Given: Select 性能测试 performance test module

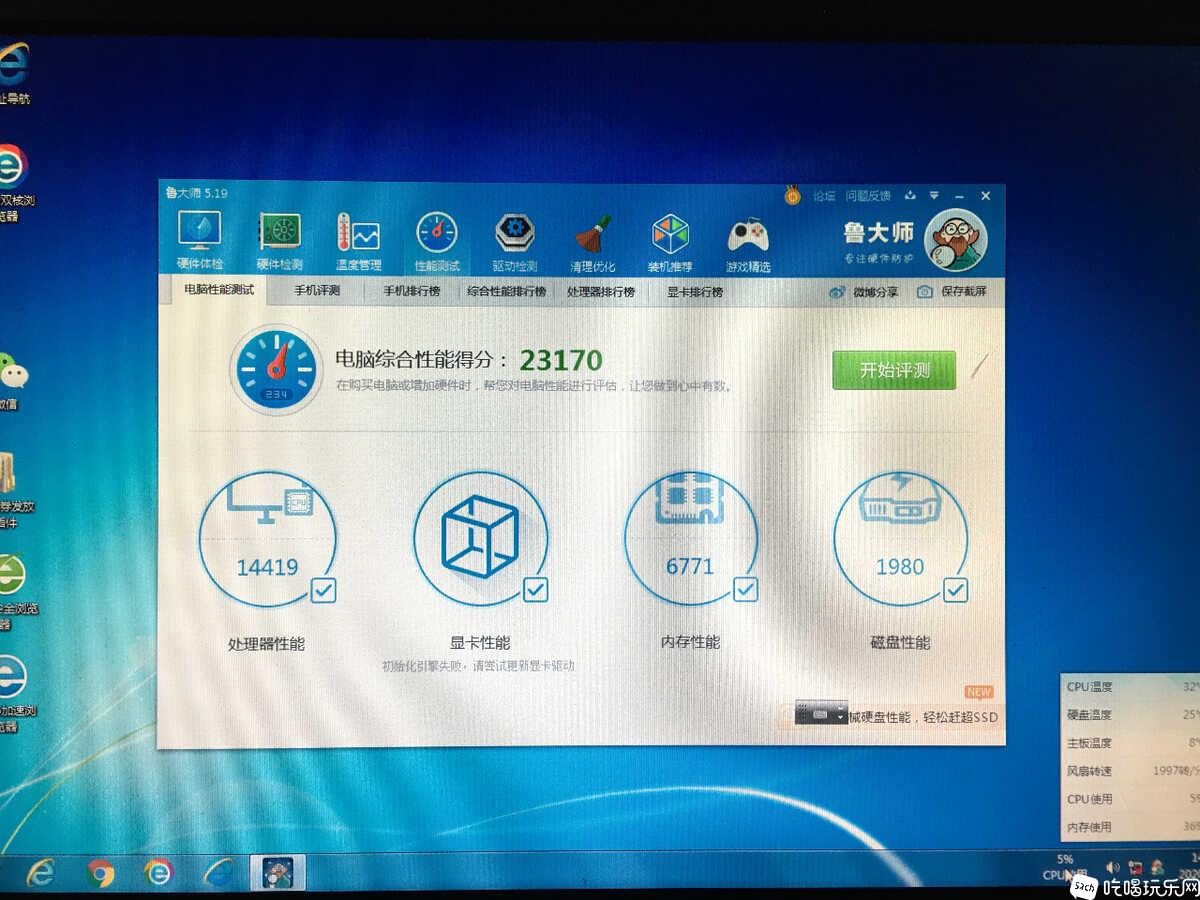Looking at the screenshot, I should 437,242.
